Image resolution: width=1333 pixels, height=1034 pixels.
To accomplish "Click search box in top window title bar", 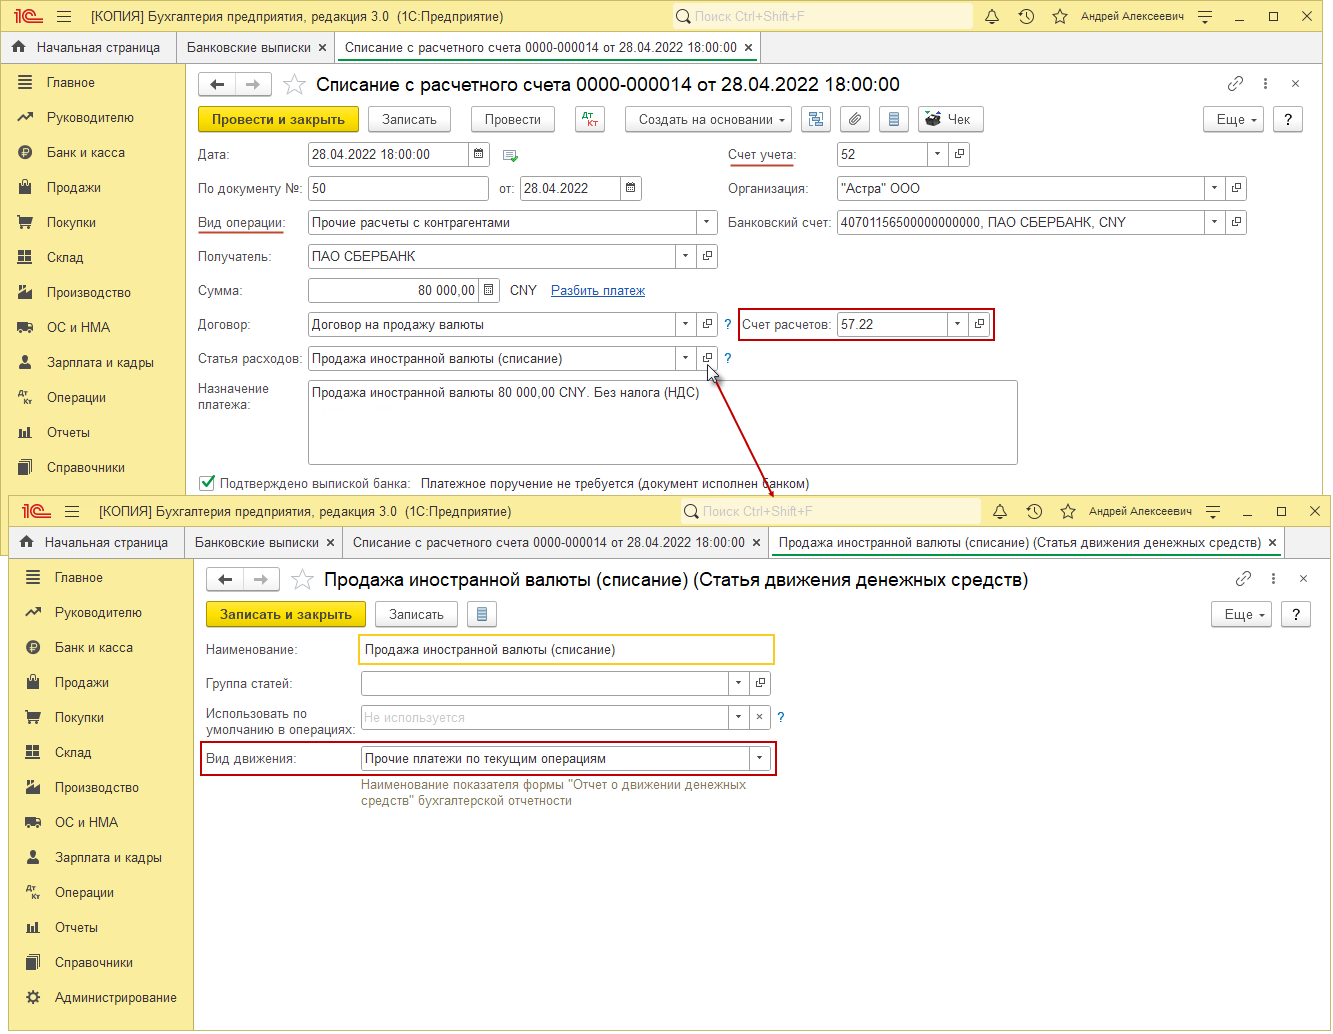I will [x=822, y=17].
